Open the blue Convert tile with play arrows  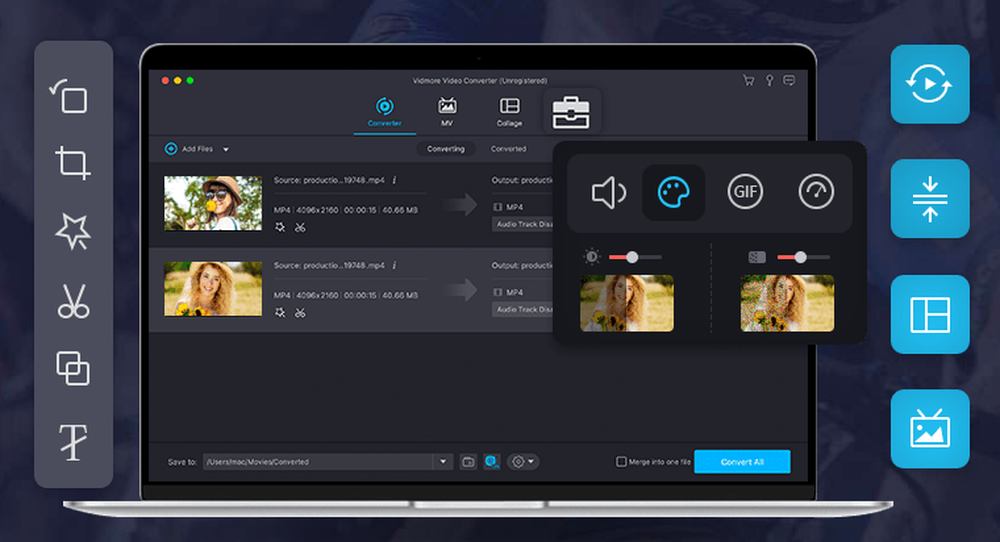pos(930,84)
